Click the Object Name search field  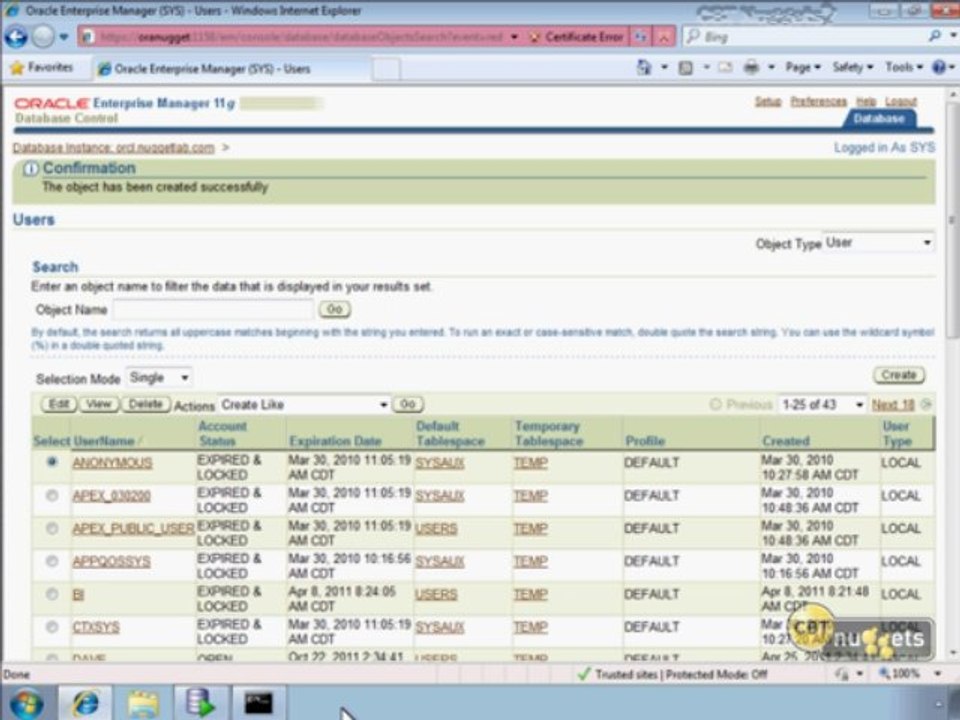click(212, 310)
